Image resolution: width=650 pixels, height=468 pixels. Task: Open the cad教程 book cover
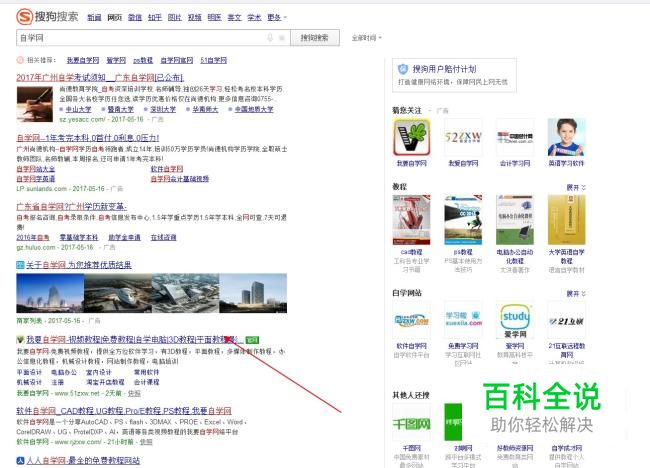[411, 220]
